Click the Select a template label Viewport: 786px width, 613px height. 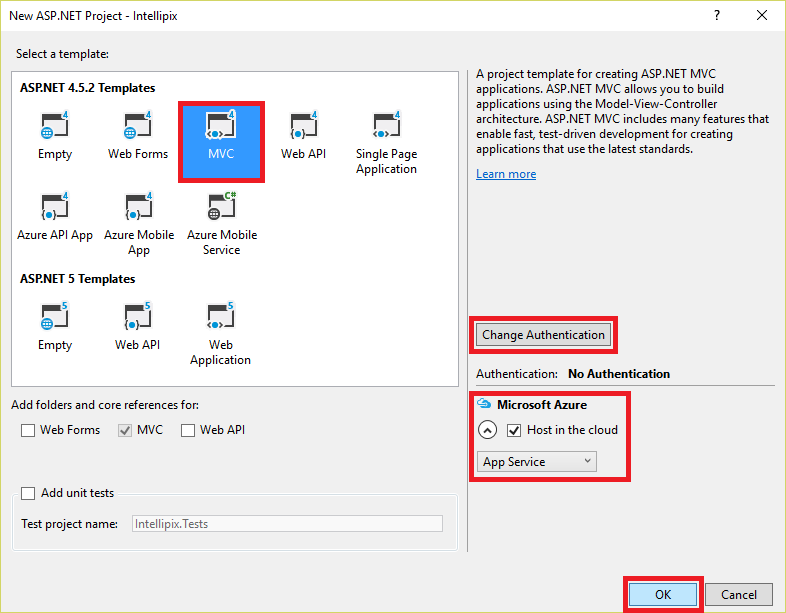(62, 54)
